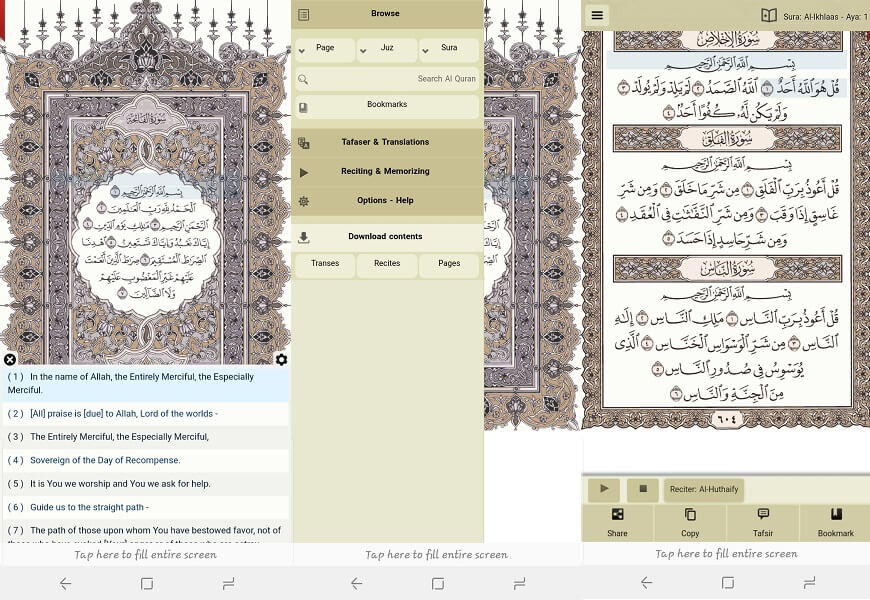Click the Recites download button
Screen dimensions: 870x600
pos(387,265)
